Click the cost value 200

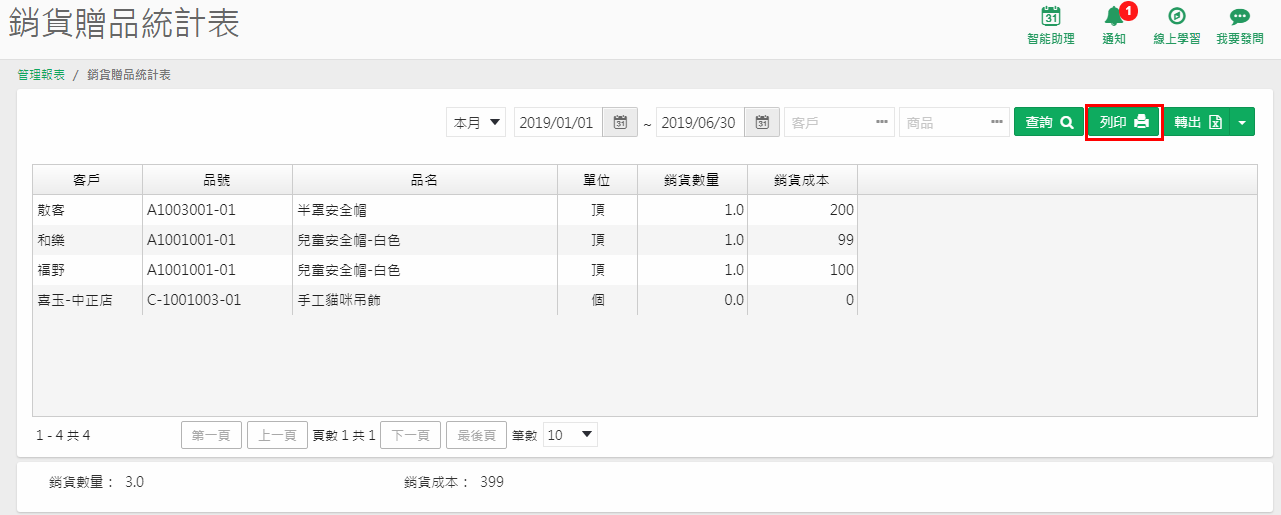click(842, 210)
